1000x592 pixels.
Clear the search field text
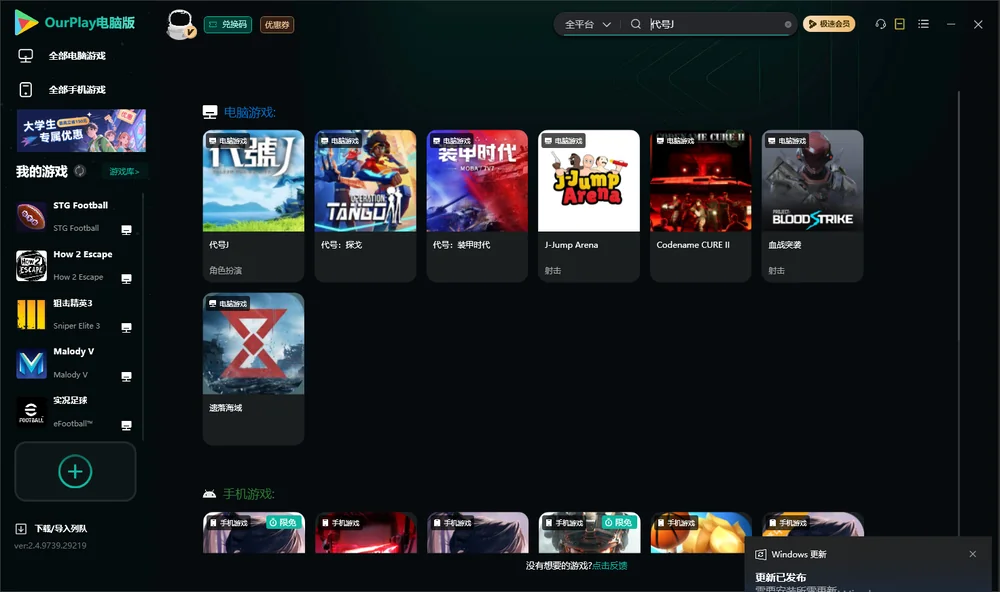[788, 25]
